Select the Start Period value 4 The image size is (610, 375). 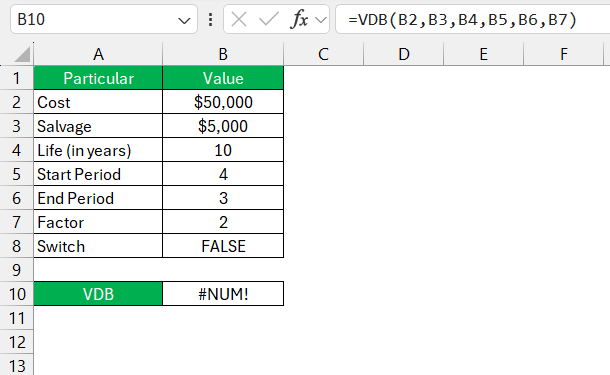223,174
